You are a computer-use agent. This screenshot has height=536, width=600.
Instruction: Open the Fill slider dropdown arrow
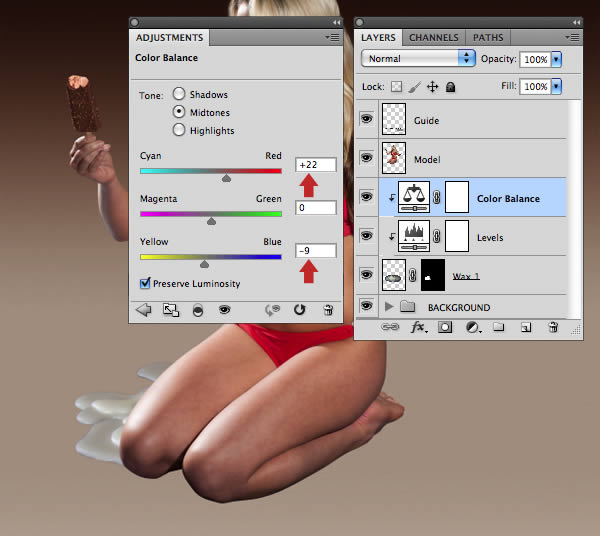pyautogui.click(x=556, y=86)
